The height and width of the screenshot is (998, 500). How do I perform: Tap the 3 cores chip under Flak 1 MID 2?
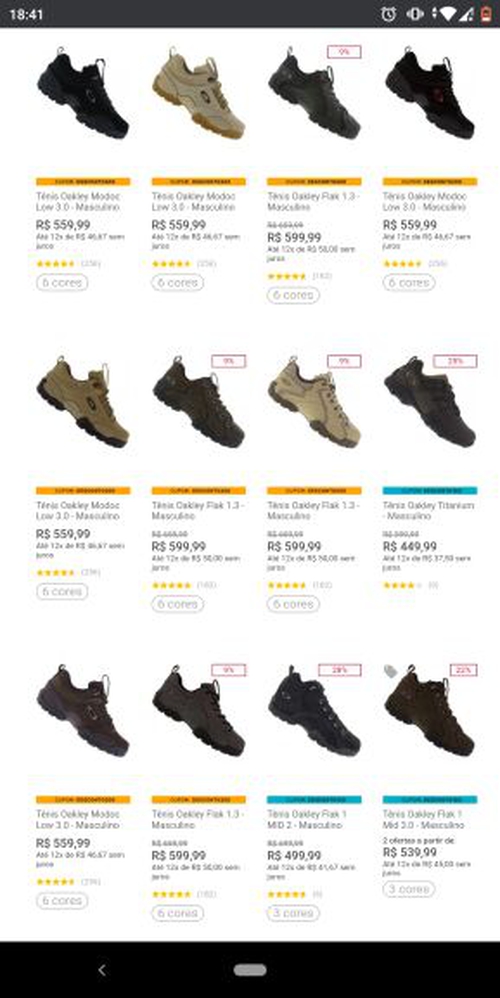293,913
